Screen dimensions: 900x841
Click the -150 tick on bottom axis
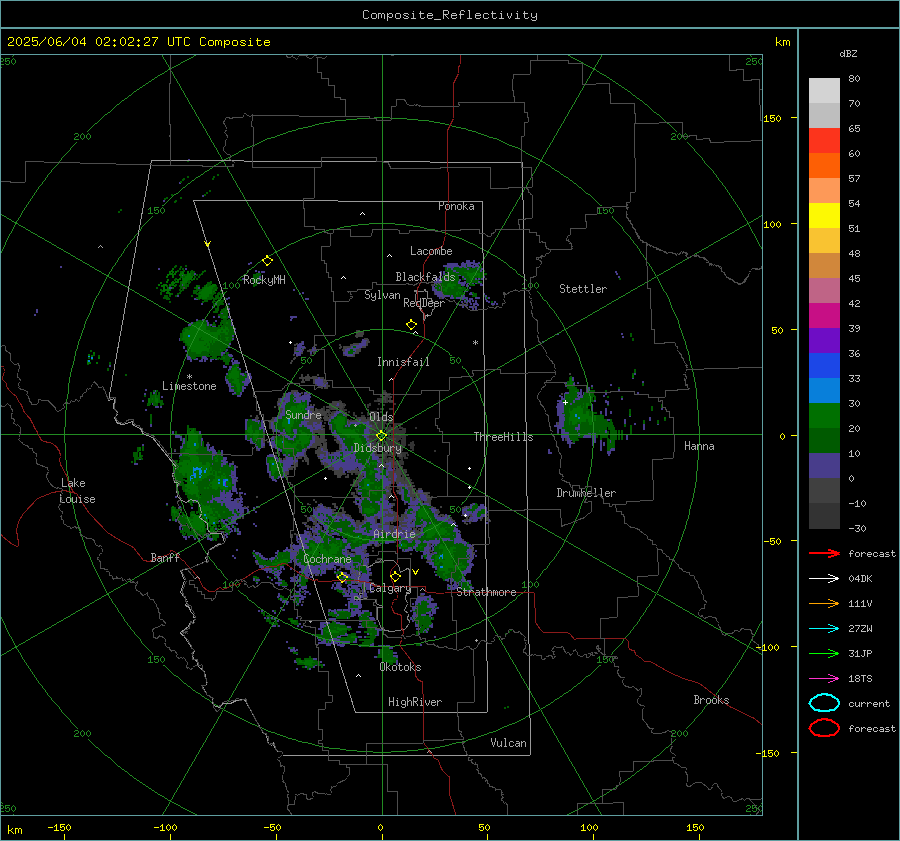click(59, 827)
